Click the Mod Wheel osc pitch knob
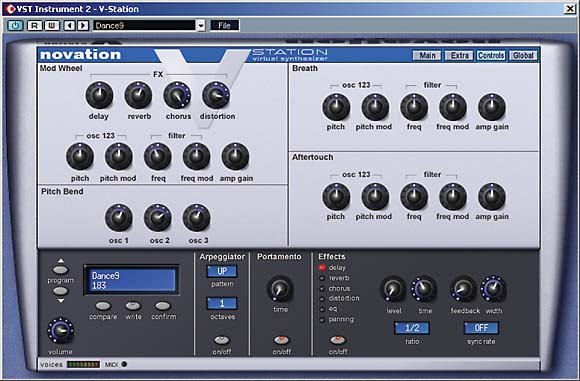Viewport: 580px width, 381px height. (x=80, y=157)
